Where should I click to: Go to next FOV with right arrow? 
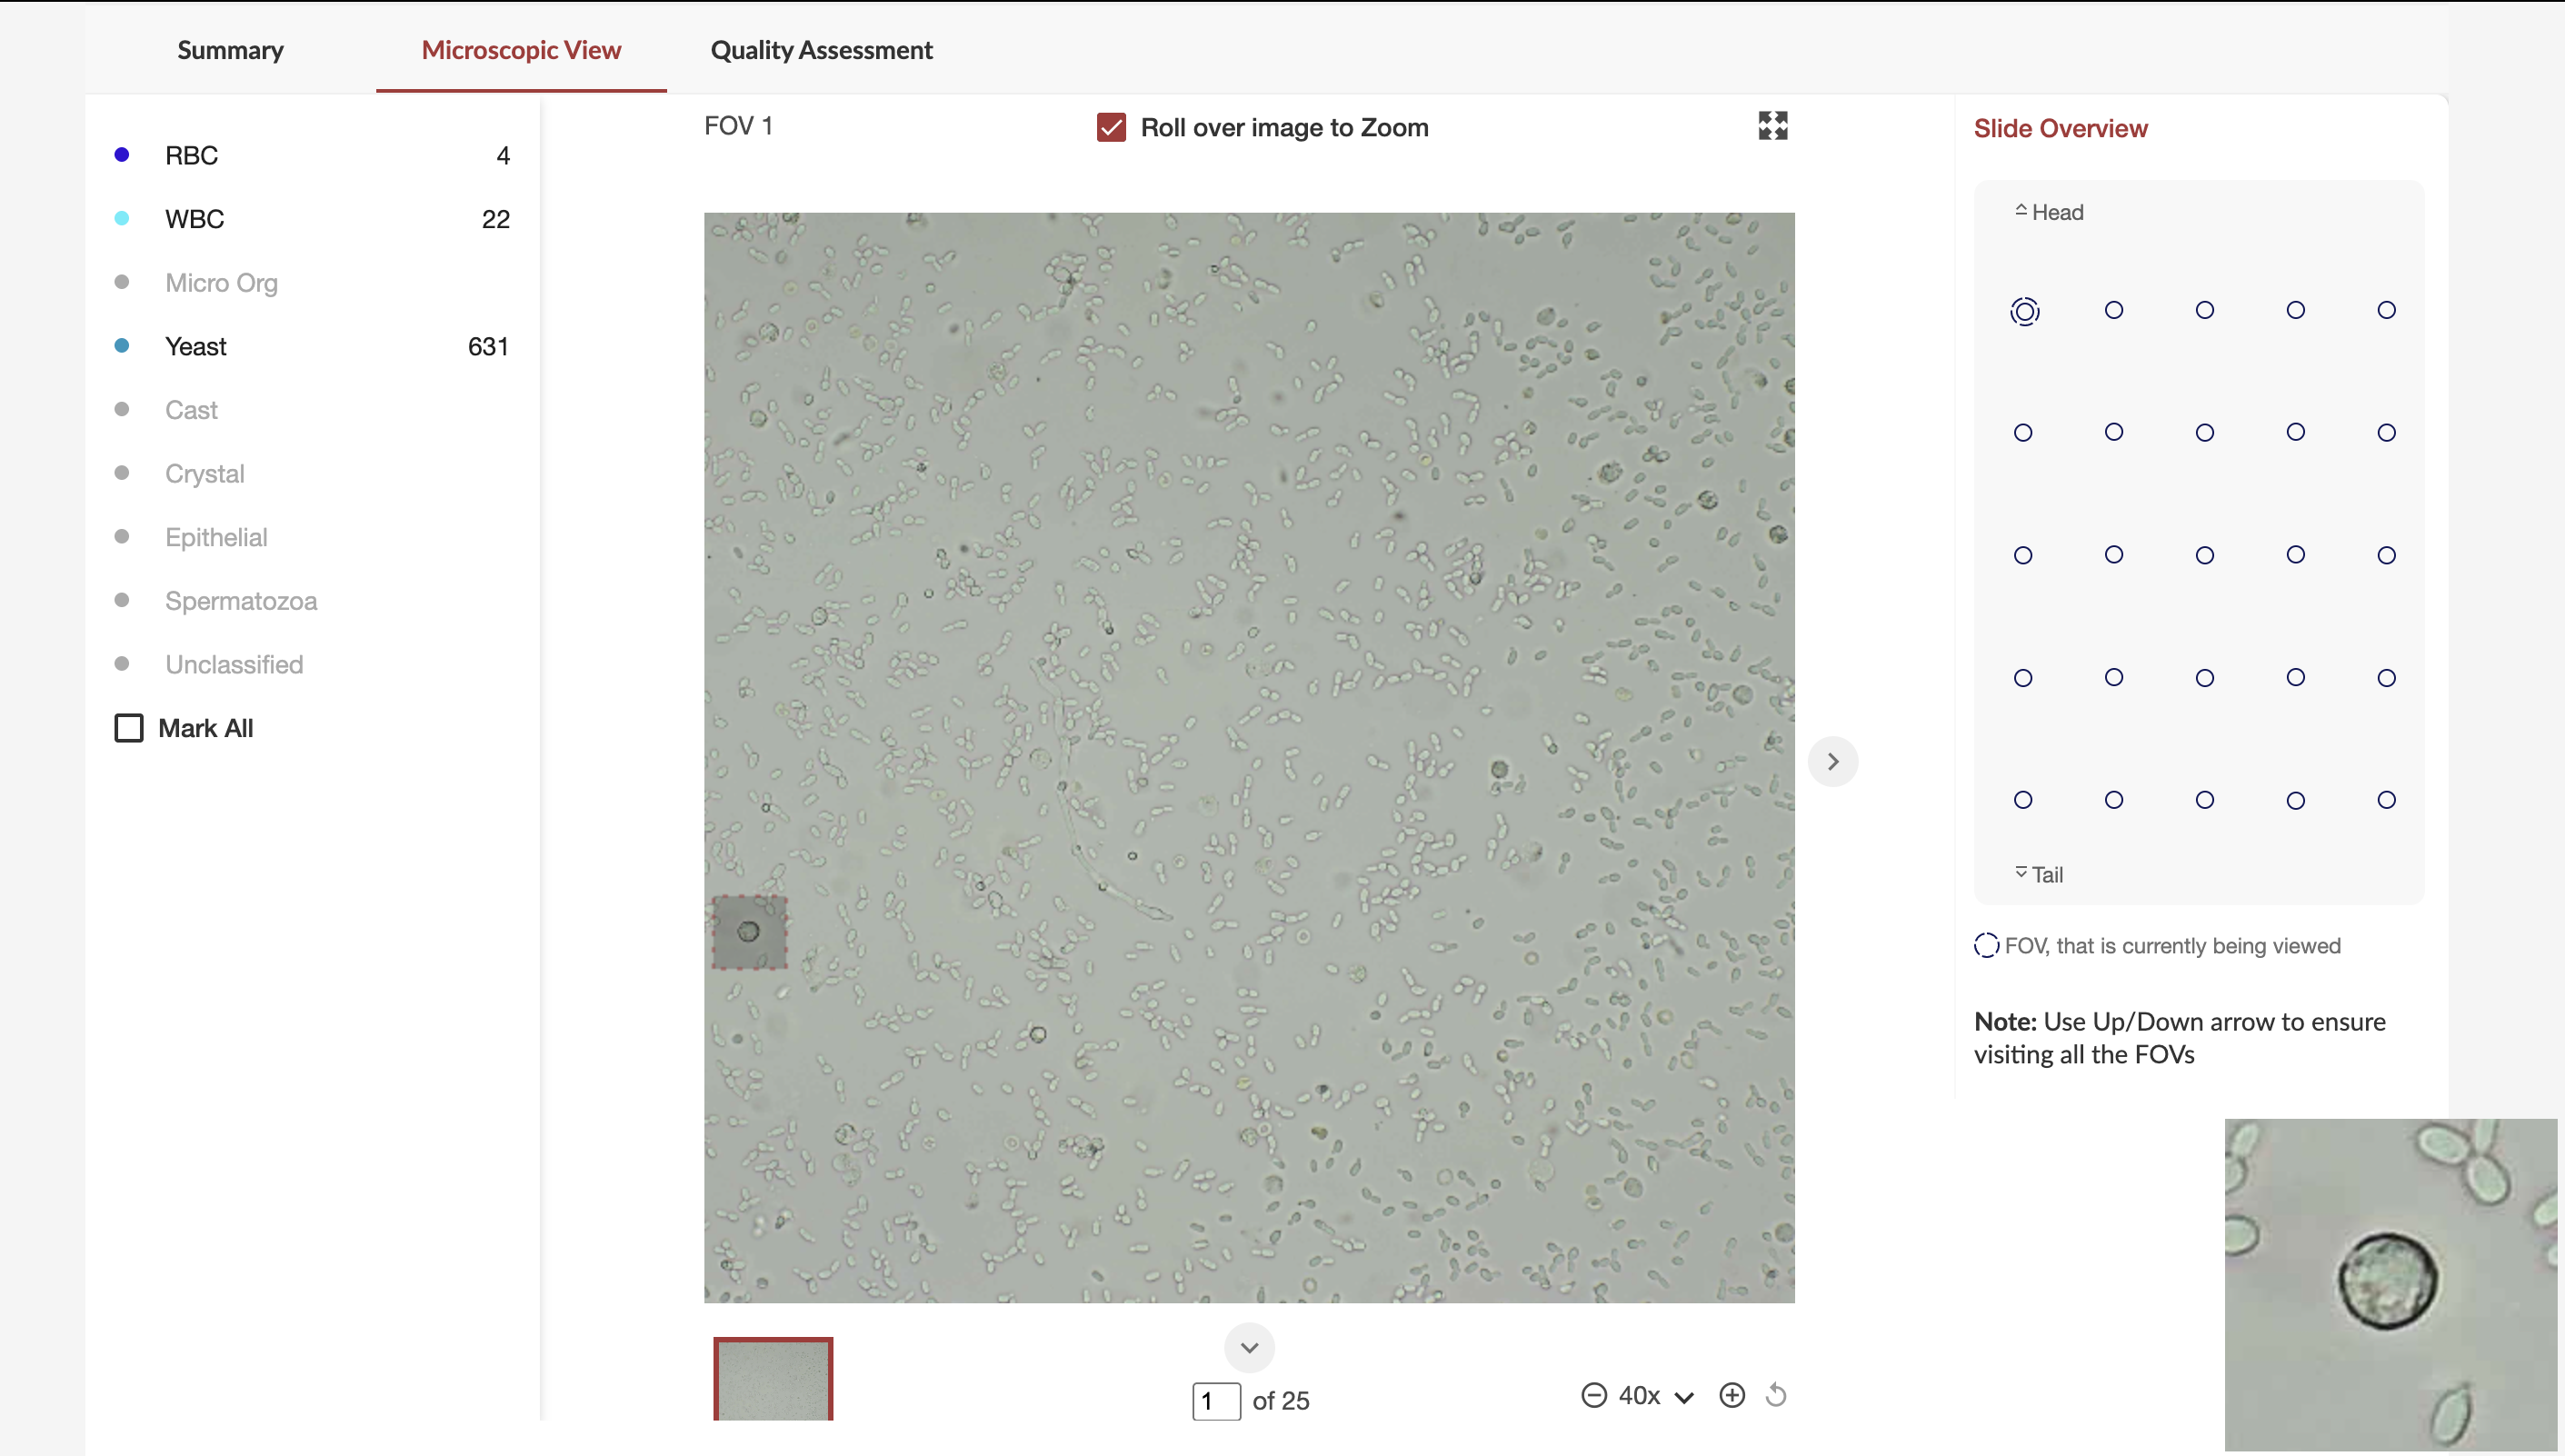(x=1833, y=761)
